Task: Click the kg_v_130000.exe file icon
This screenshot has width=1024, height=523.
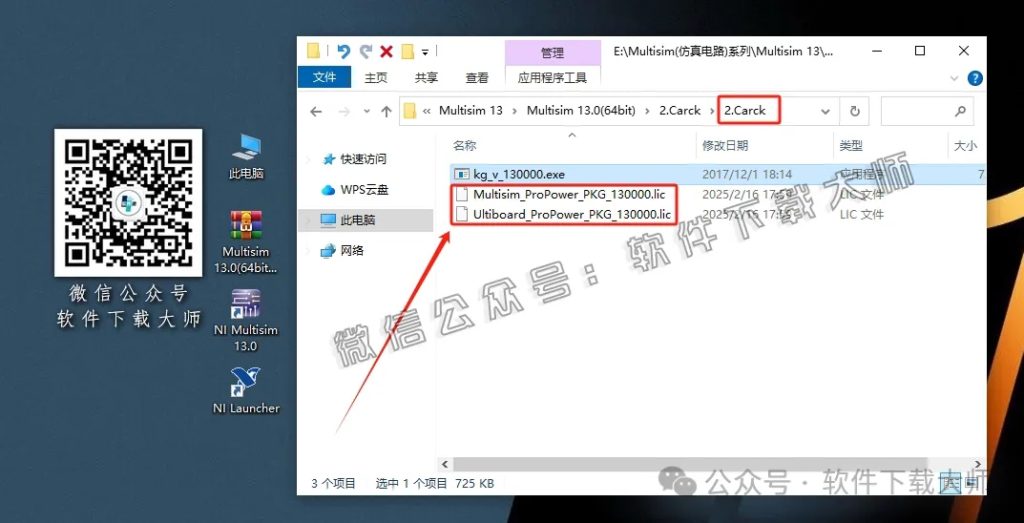Action: click(x=462, y=174)
